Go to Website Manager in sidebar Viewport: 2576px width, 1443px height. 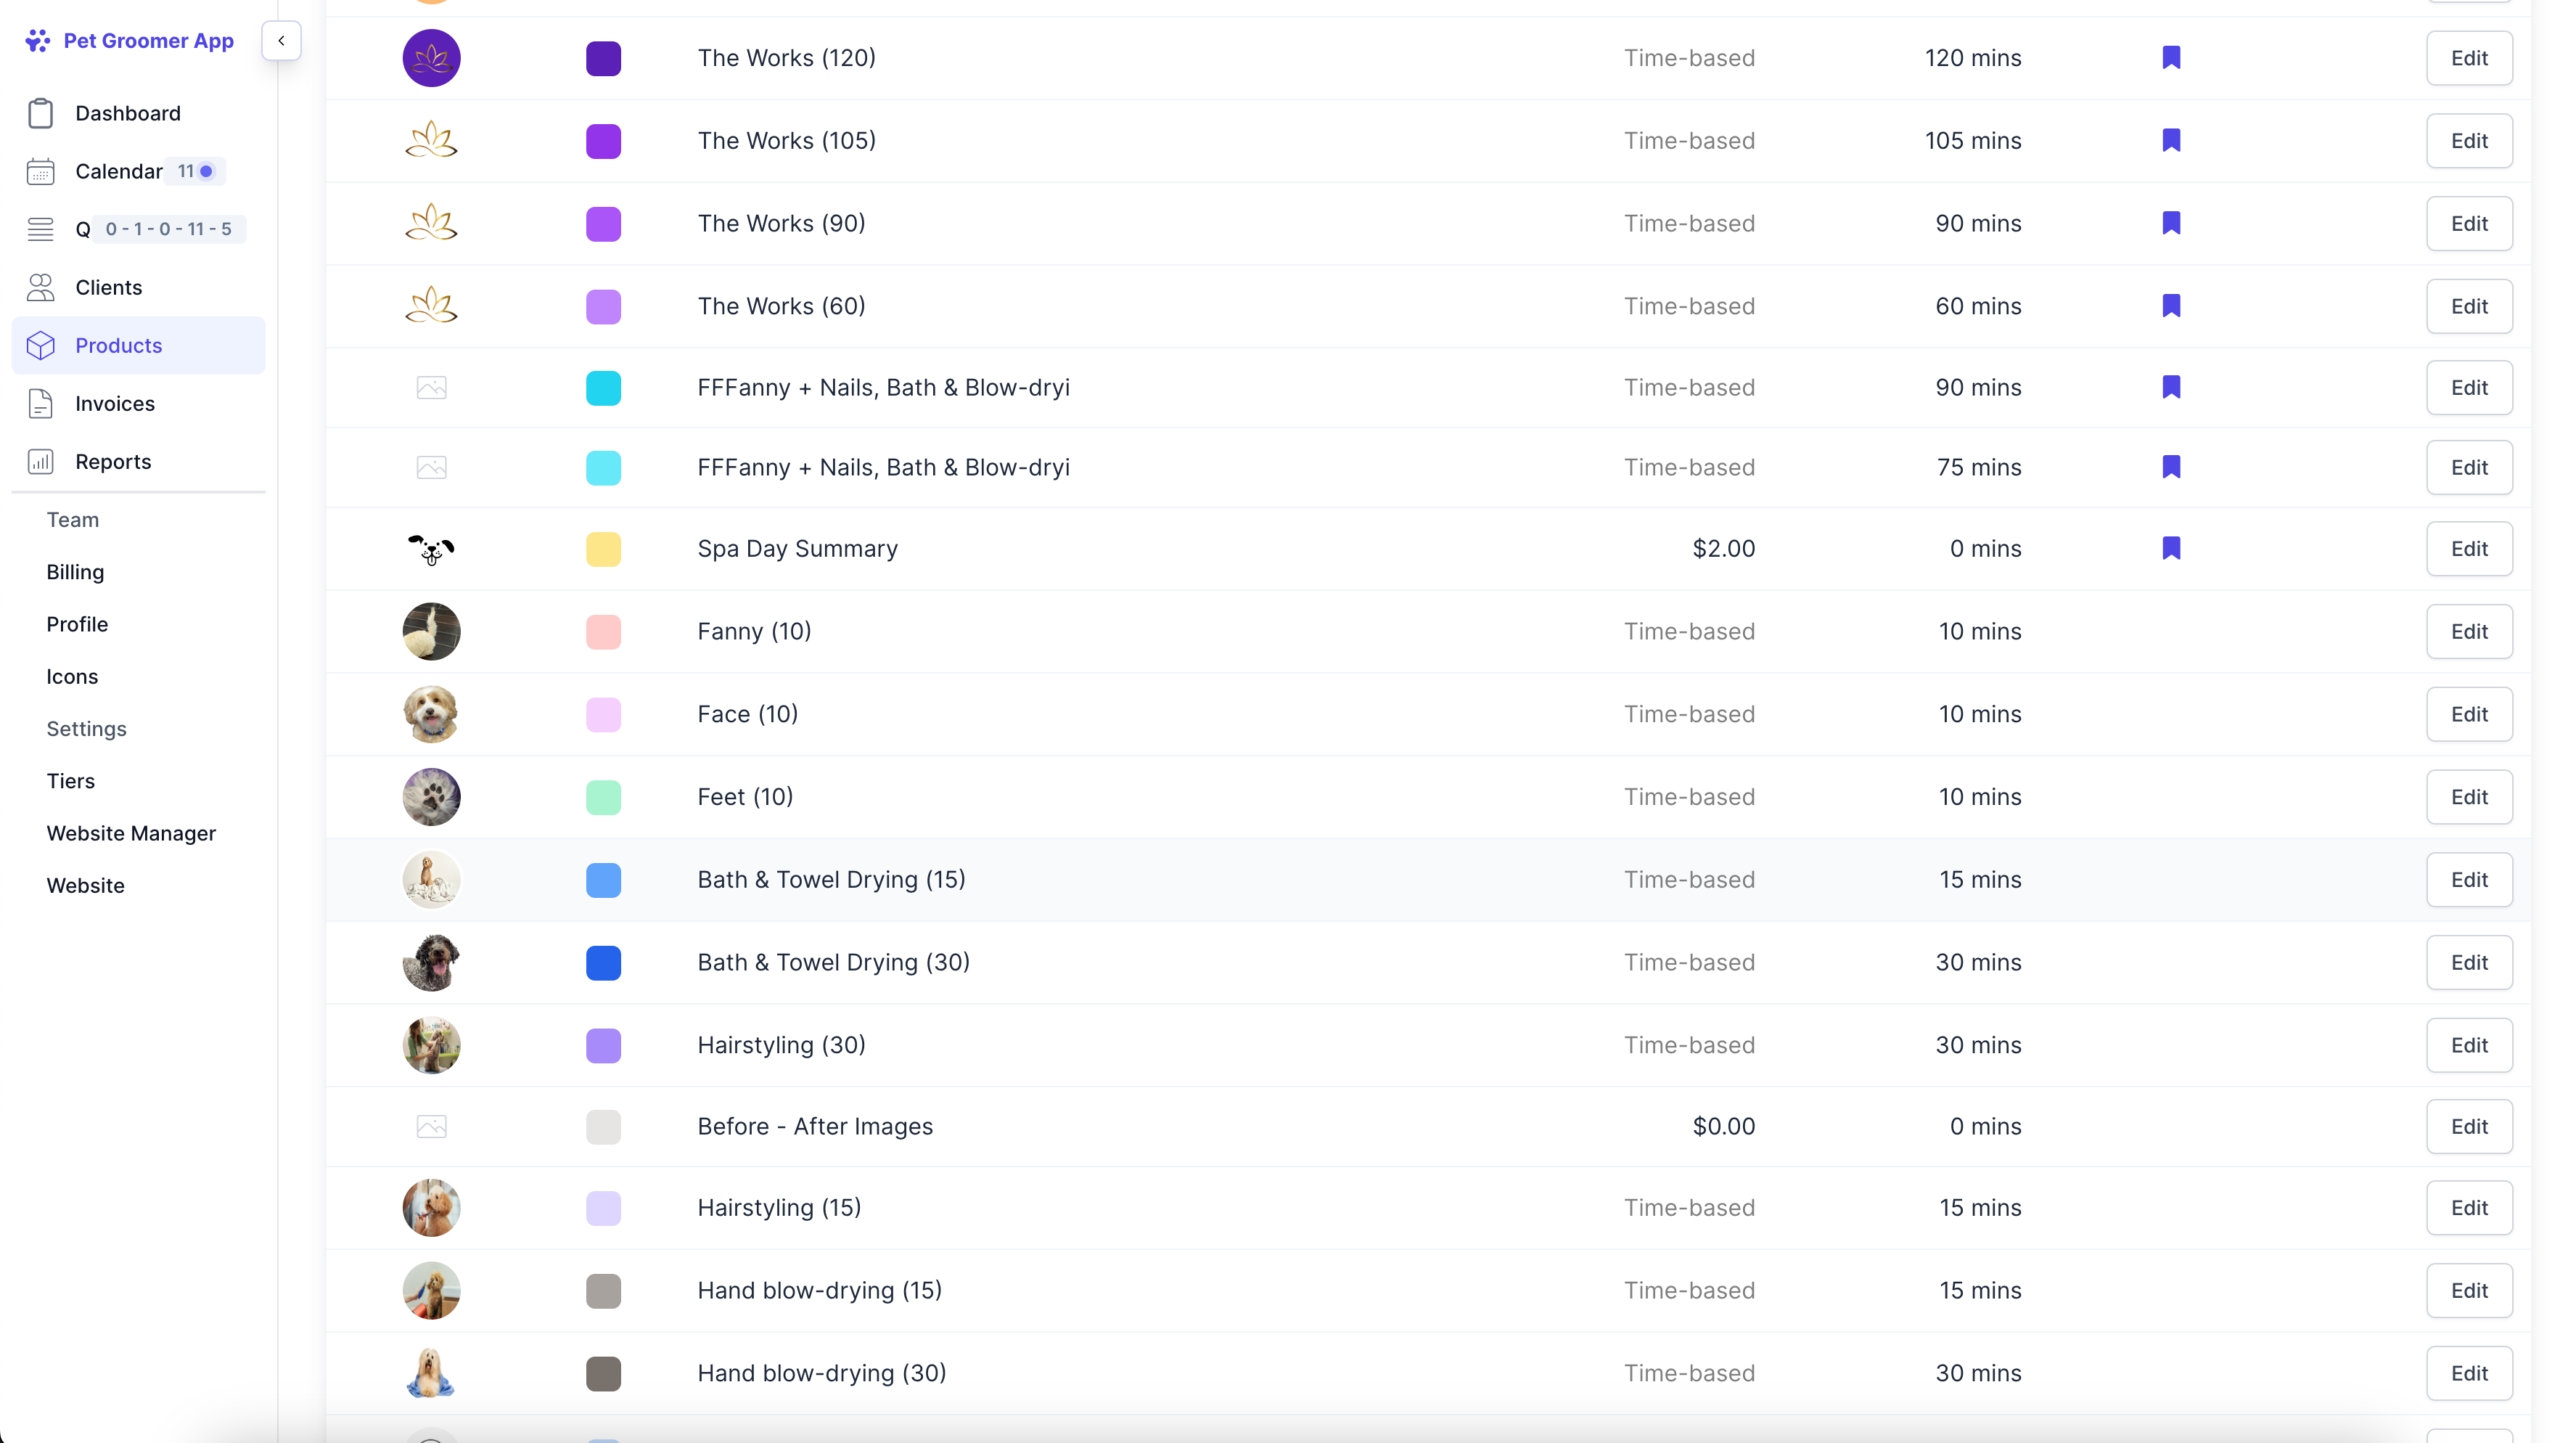(131, 833)
